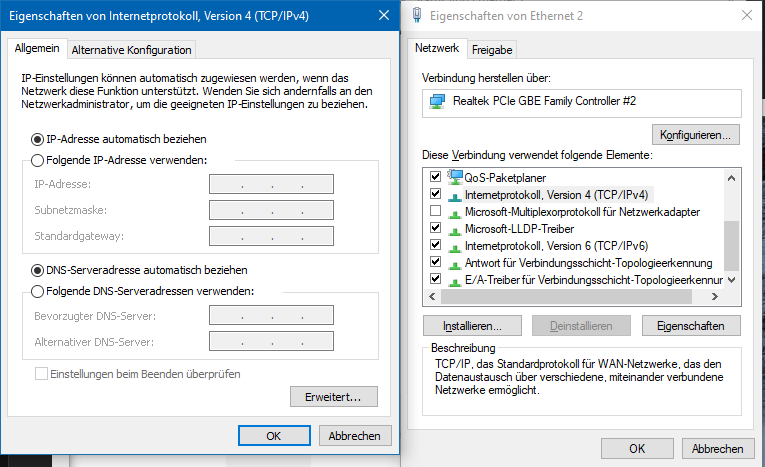
Task: Click the horizontal scroll right arrow
Action: (x=715, y=296)
